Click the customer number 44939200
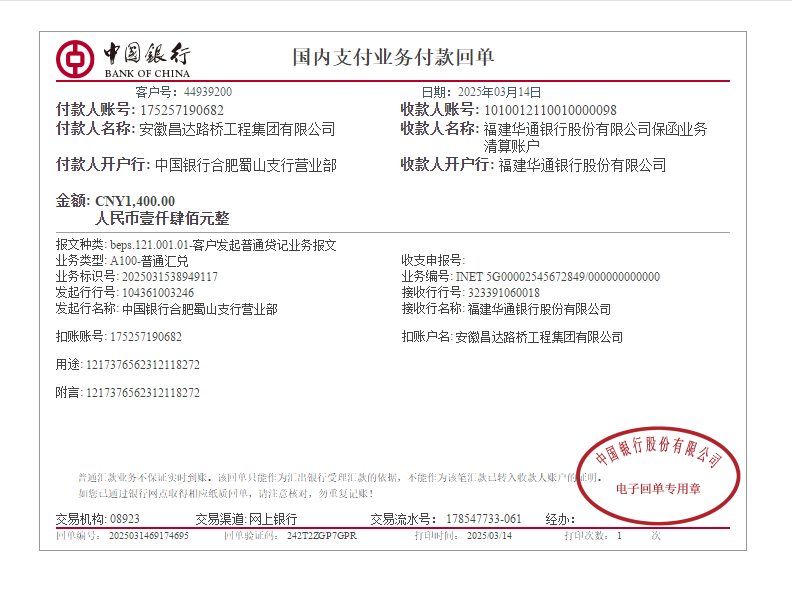 207,92
